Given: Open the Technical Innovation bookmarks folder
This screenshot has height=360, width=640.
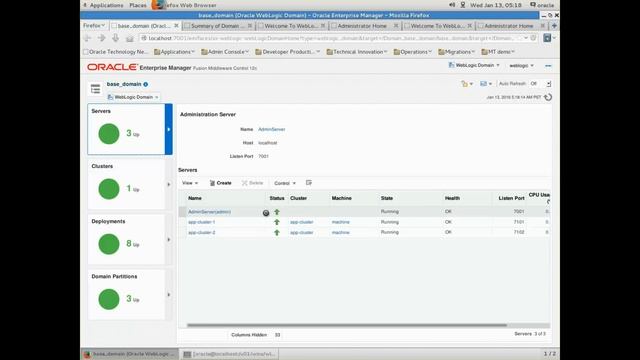Looking at the screenshot, I should tap(357, 52).
